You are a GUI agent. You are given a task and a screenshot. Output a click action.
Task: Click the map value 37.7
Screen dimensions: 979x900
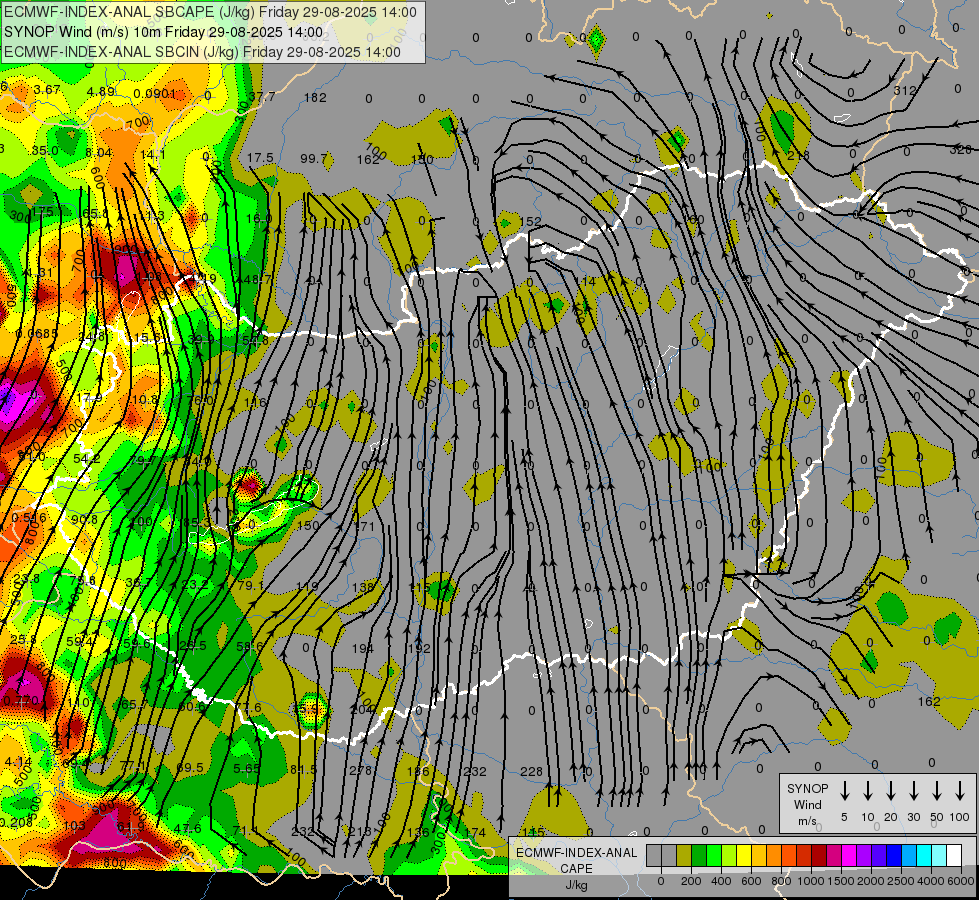coord(262,97)
